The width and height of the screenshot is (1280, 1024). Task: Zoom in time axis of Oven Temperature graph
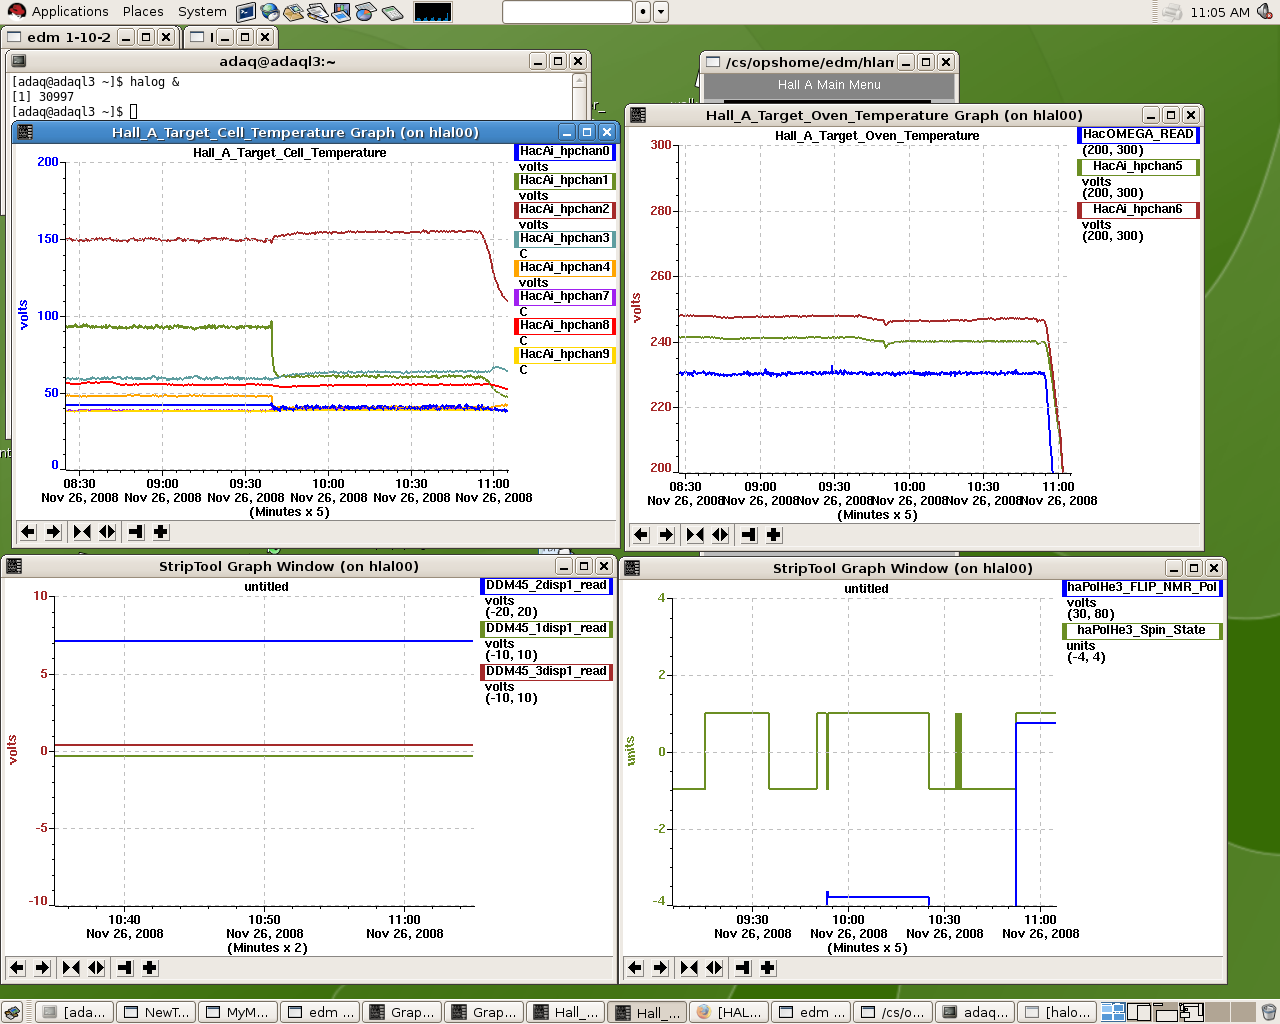[x=695, y=535]
